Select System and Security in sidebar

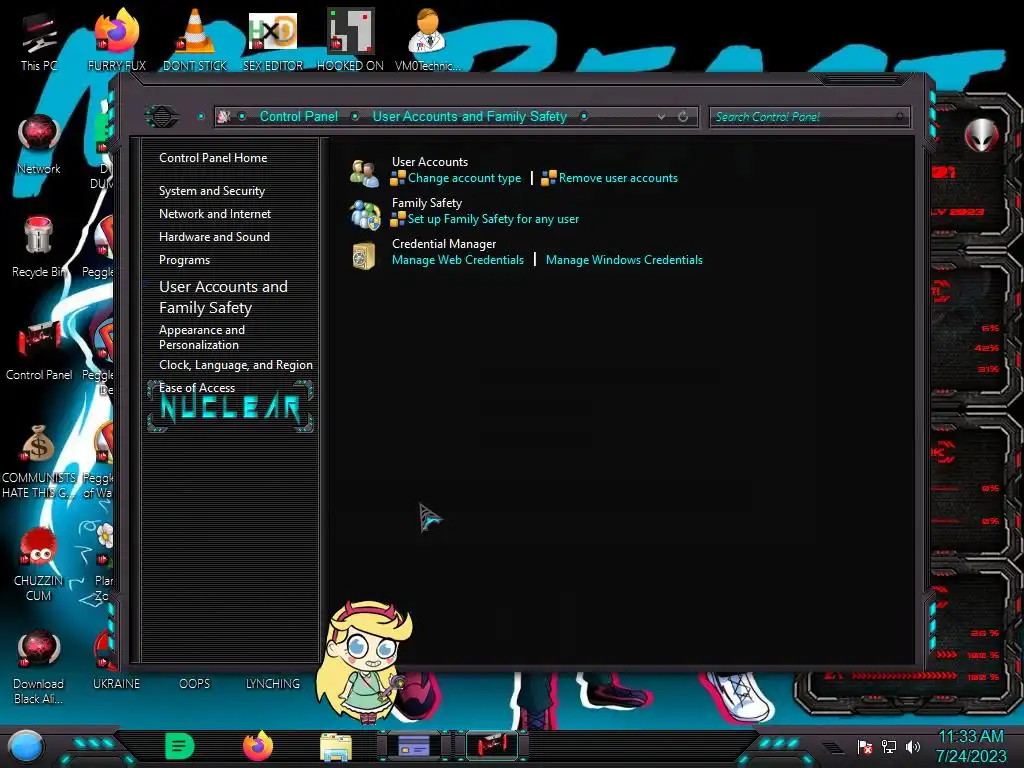(212, 191)
